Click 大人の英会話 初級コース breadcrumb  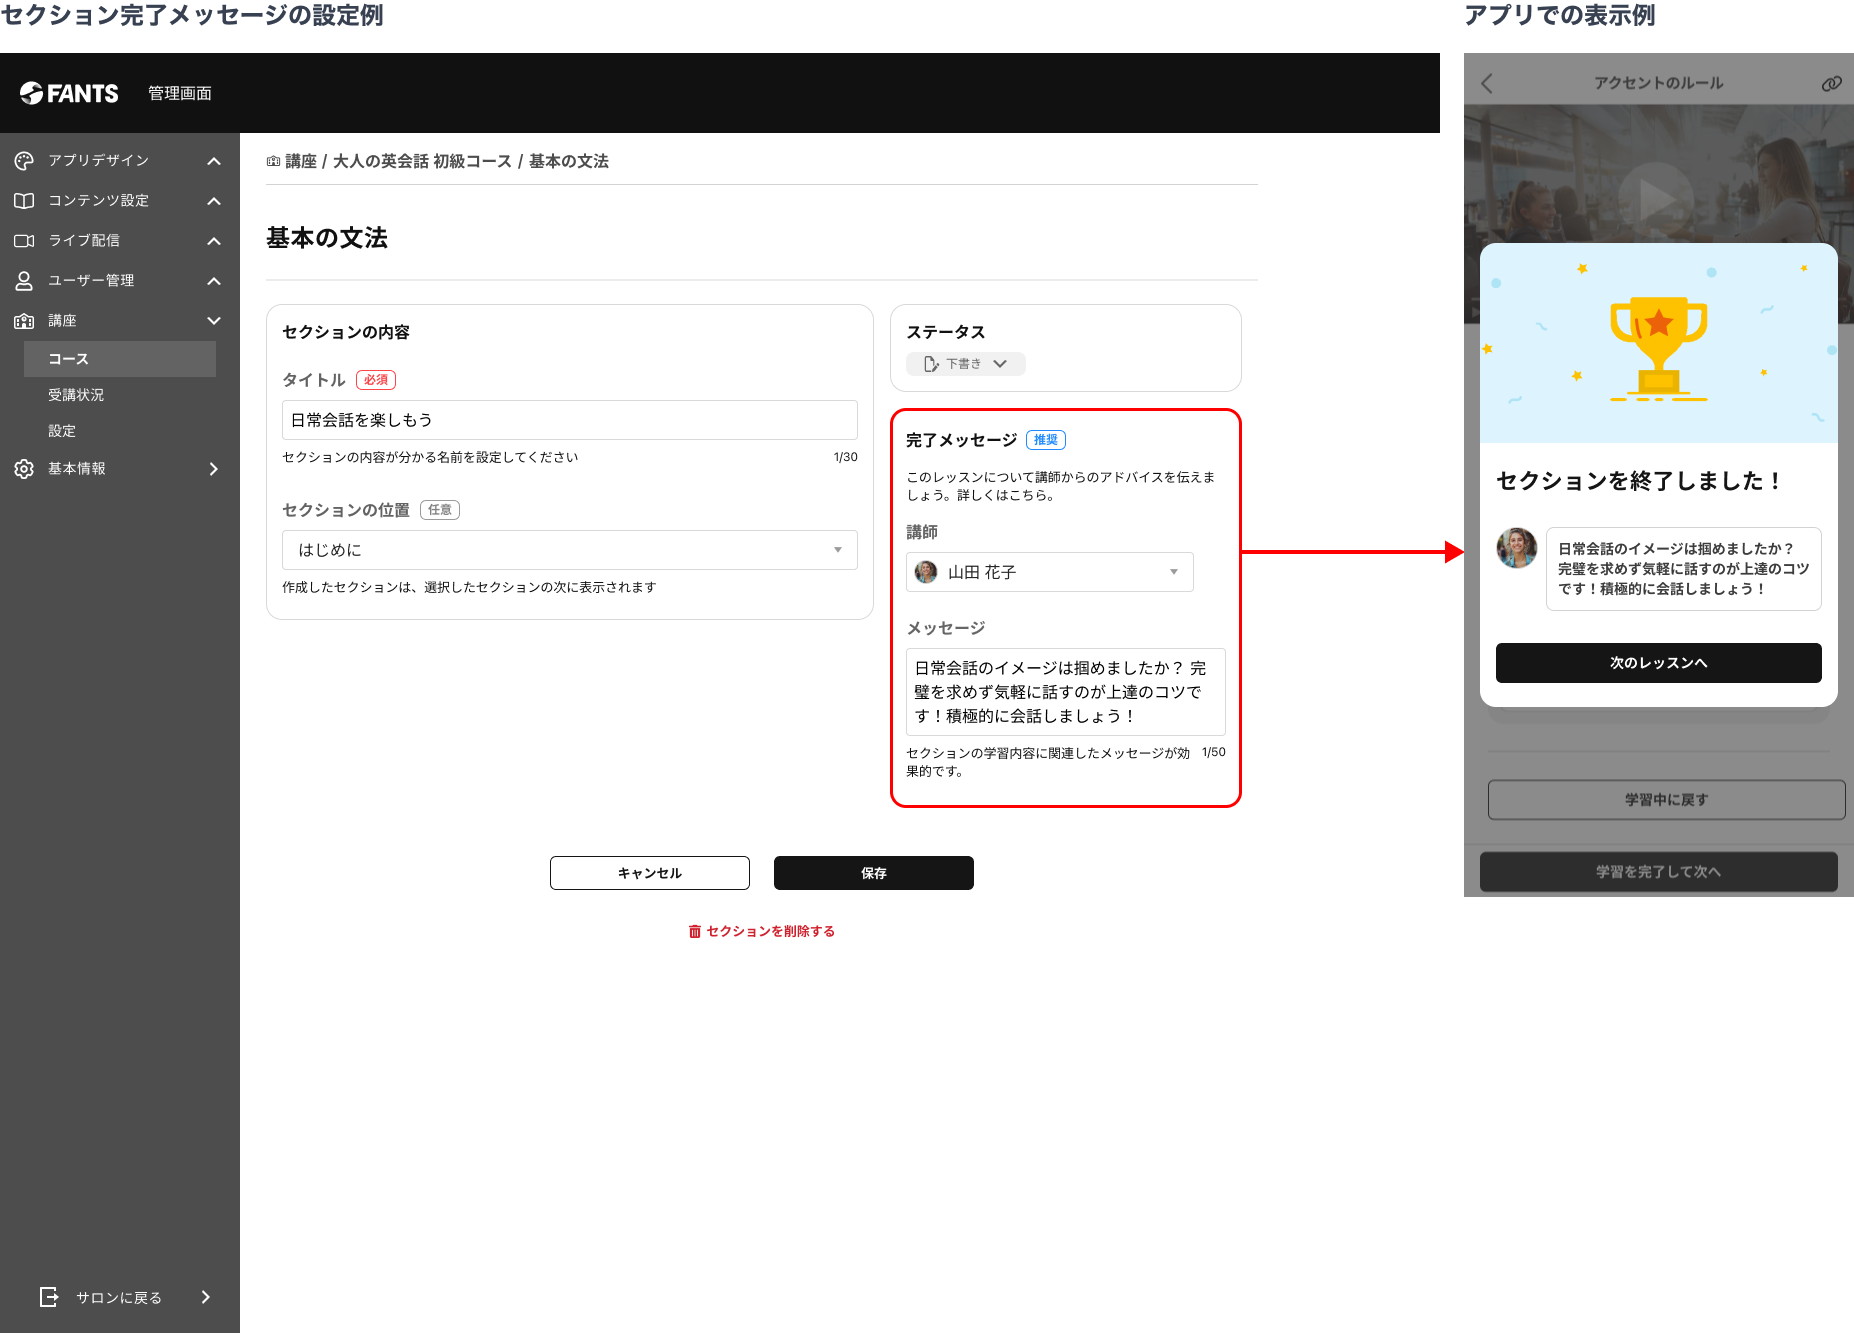(422, 161)
